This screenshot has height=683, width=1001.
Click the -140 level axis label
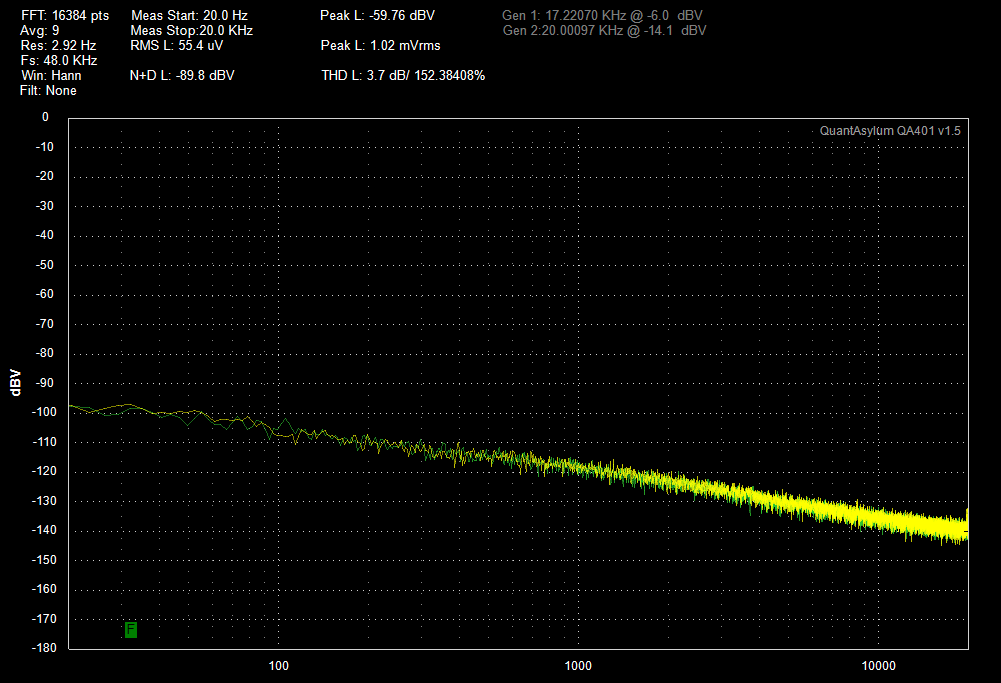click(44, 530)
